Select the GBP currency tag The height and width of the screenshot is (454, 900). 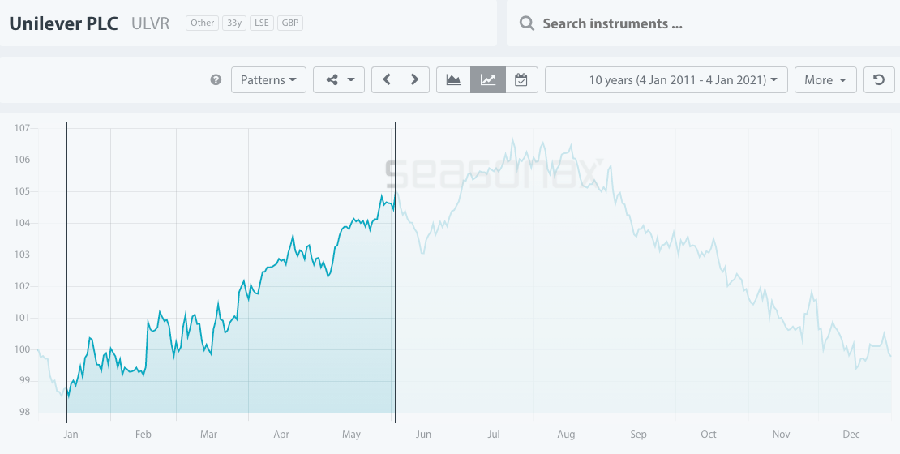(x=290, y=23)
